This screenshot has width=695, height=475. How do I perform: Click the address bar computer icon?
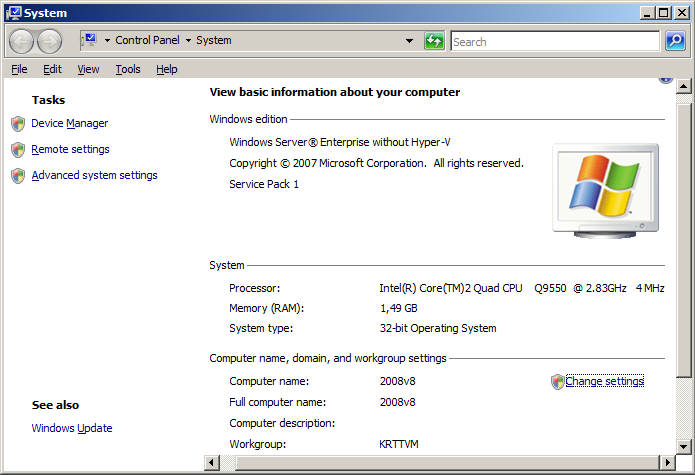point(90,40)
